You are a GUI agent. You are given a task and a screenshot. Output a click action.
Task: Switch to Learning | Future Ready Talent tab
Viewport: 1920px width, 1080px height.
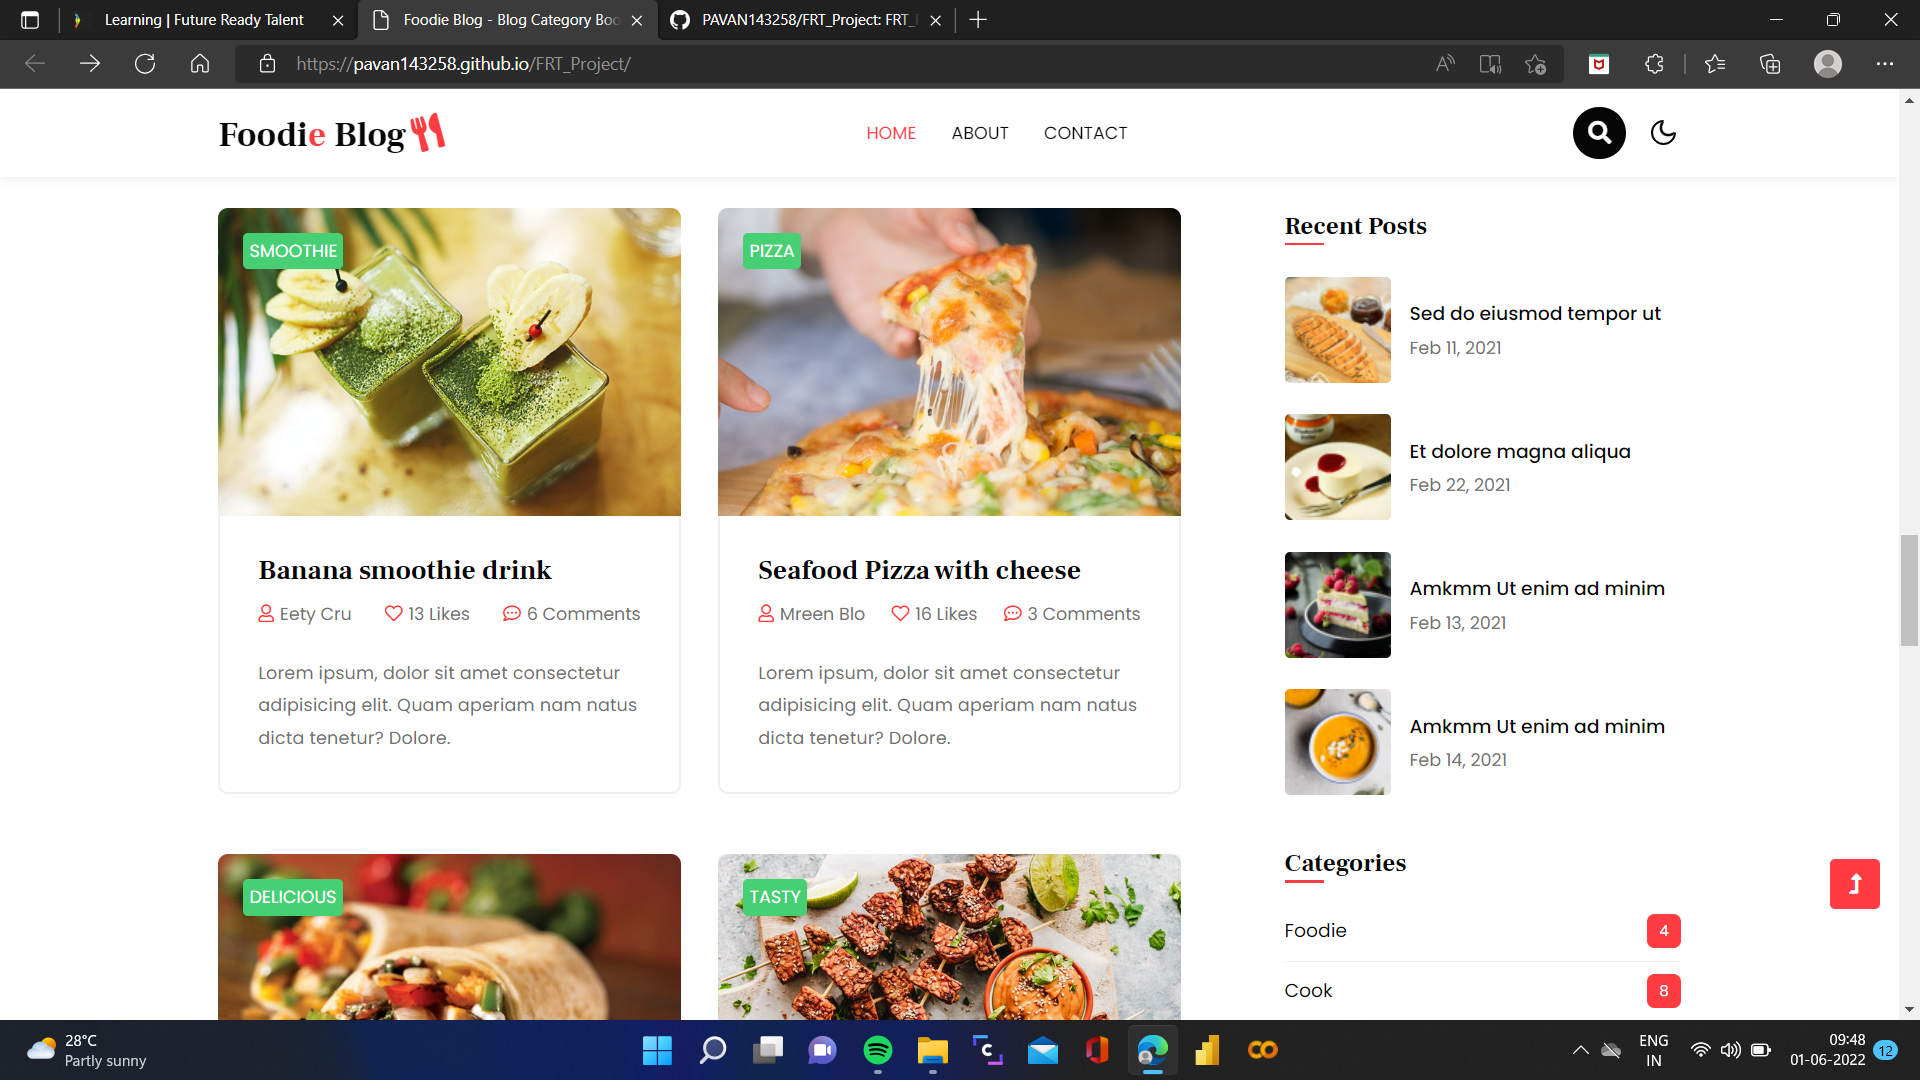[x=204, y=20]
